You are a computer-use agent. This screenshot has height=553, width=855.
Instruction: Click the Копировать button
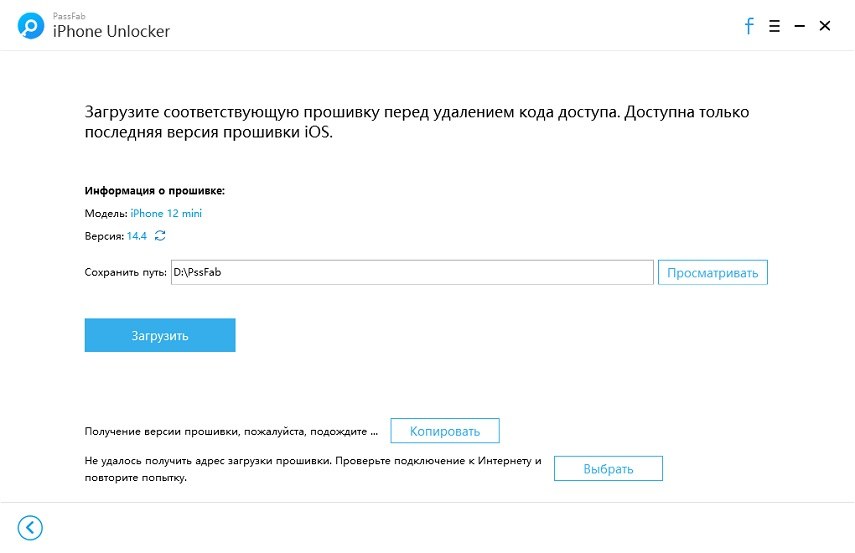tap(445, 431)
